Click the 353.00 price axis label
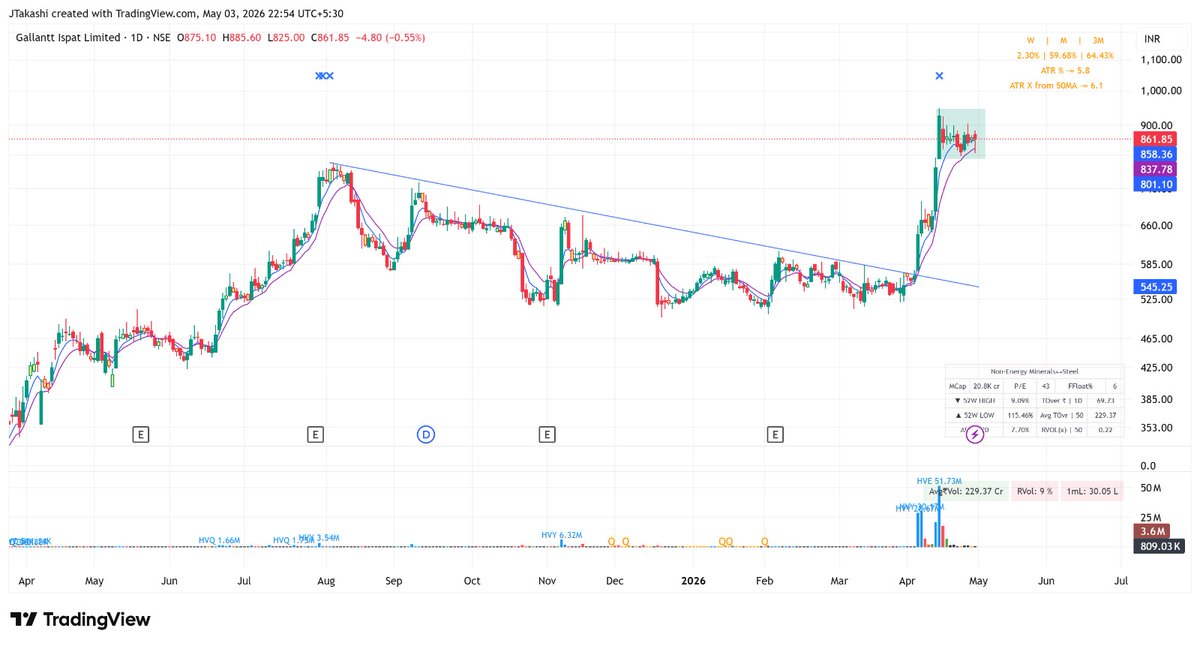1200x646 pixels. point(1155,428)
